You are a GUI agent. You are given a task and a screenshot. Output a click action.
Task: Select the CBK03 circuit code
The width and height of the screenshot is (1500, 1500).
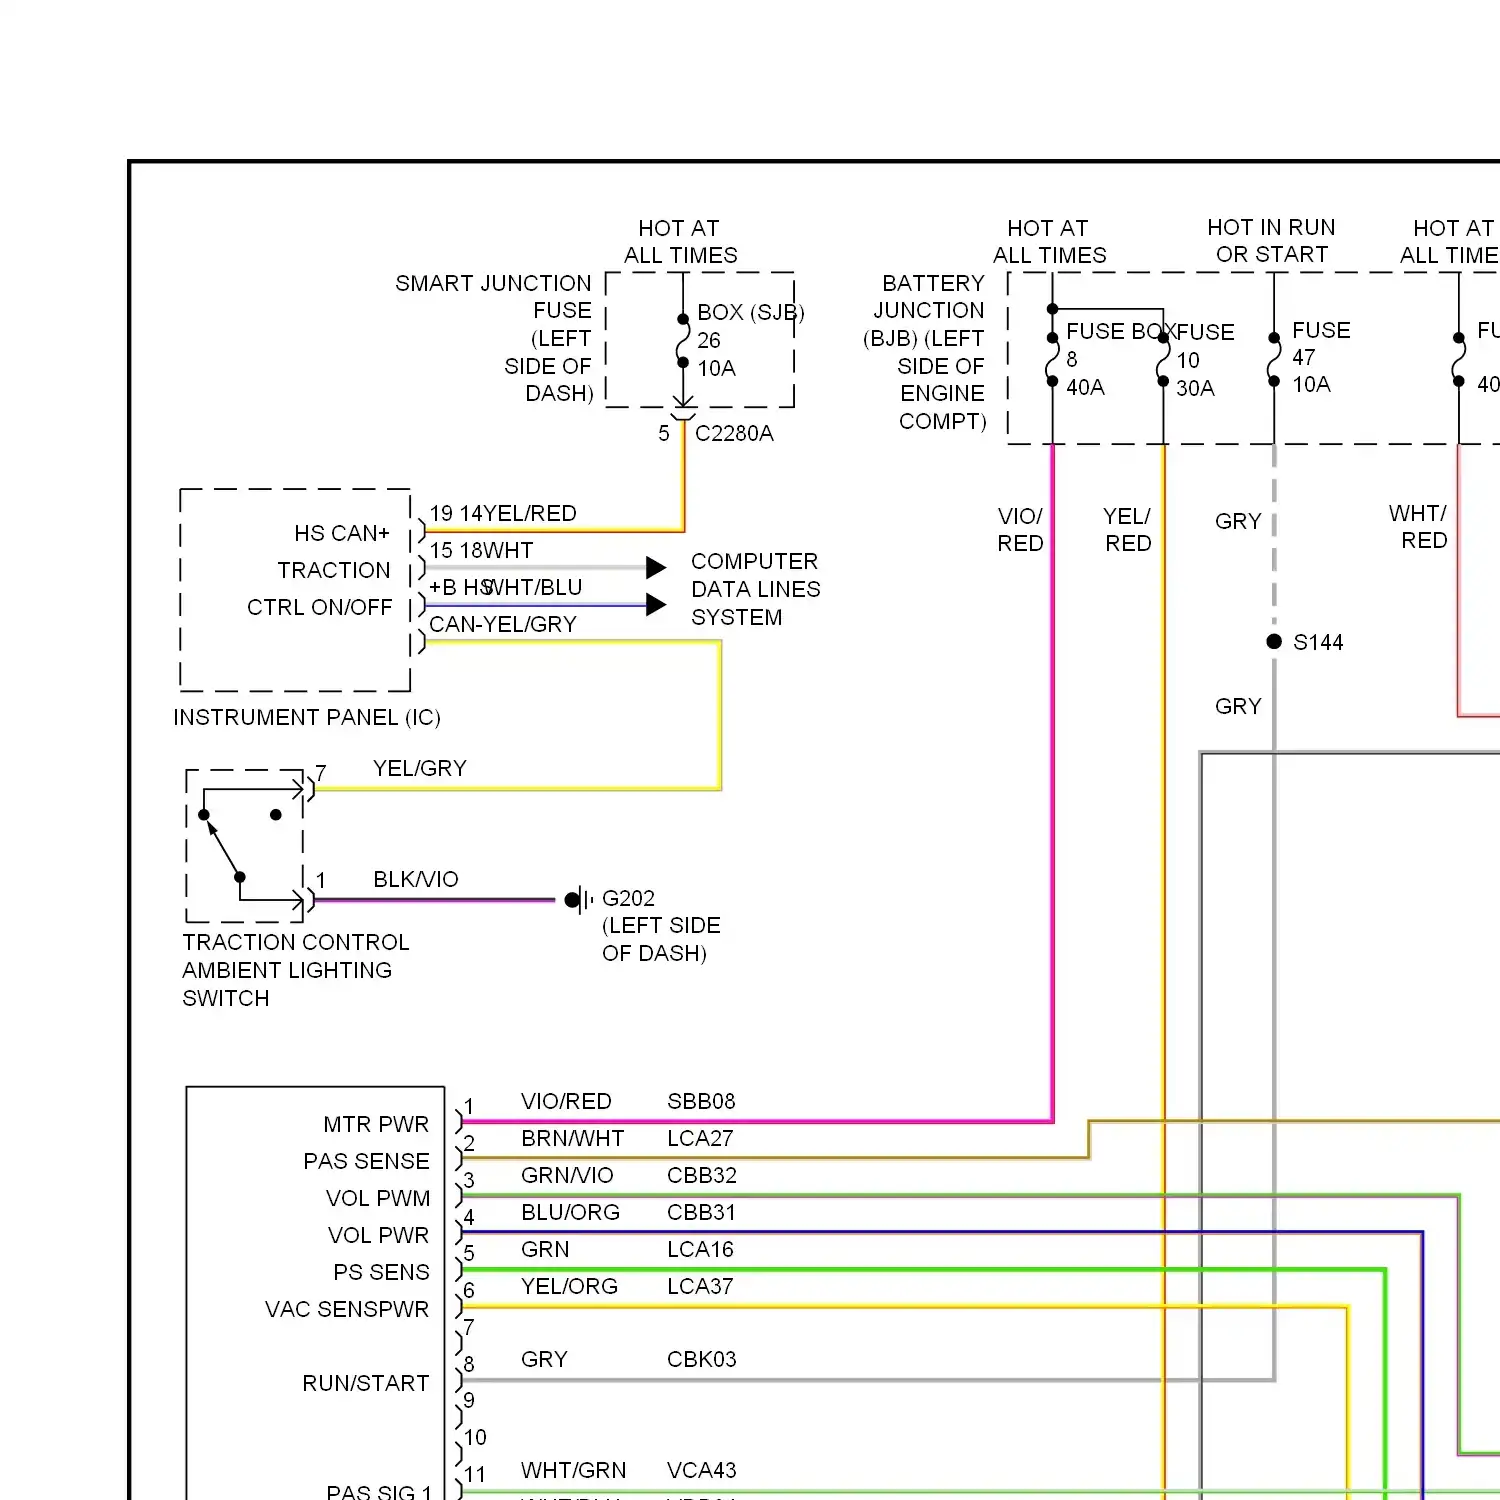coord(701,1359)
